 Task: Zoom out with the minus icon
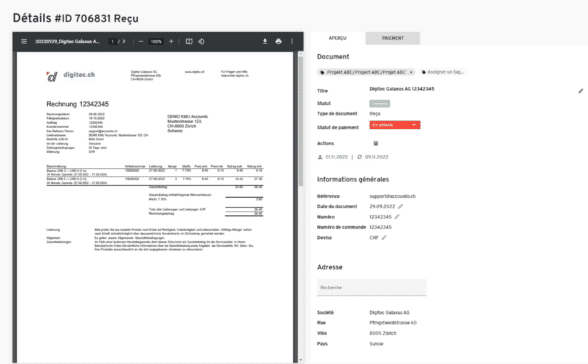(141, 42)
